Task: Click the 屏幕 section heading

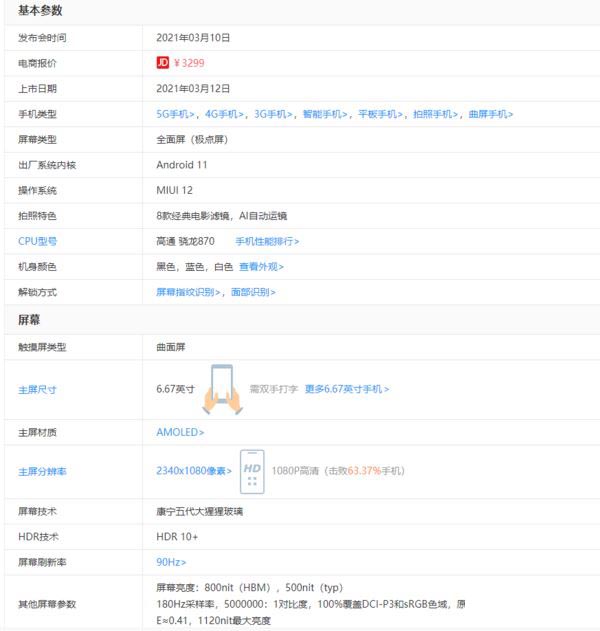Action: [x=29, y=320]
